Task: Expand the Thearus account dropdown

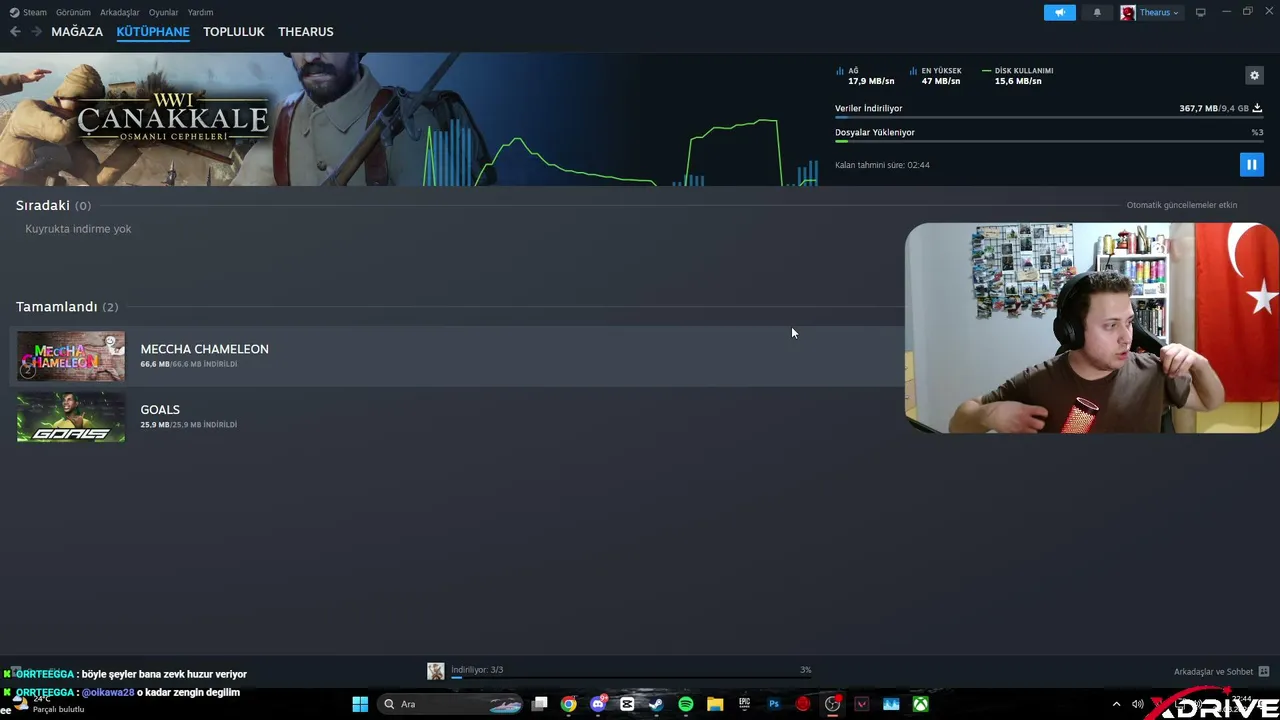Action: pyautogui.click(x=1159, y=12)
